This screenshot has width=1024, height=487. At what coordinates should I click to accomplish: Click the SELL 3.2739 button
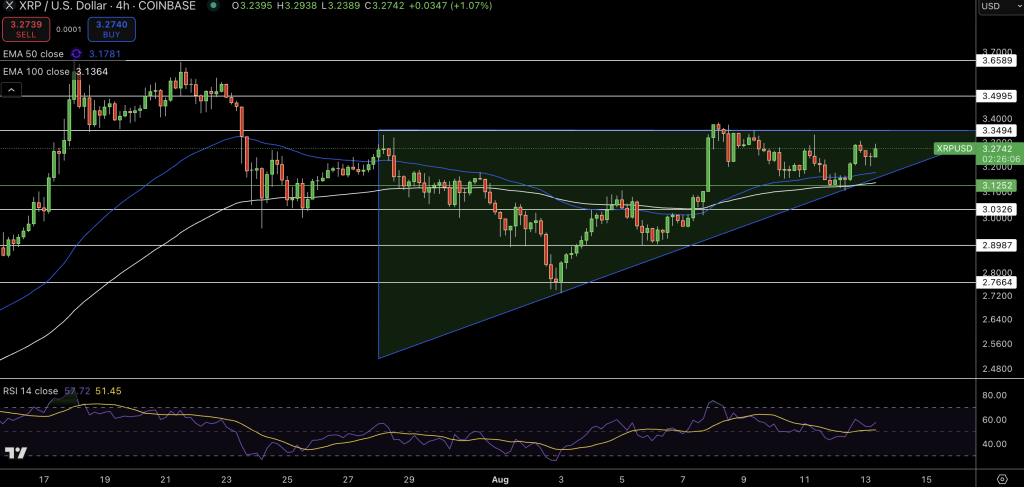(x=25, y=29)
